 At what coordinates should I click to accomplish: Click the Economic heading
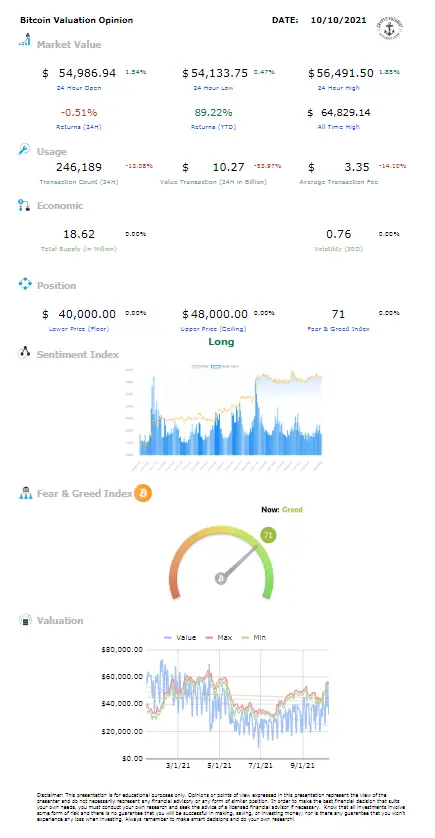[60, 206]
